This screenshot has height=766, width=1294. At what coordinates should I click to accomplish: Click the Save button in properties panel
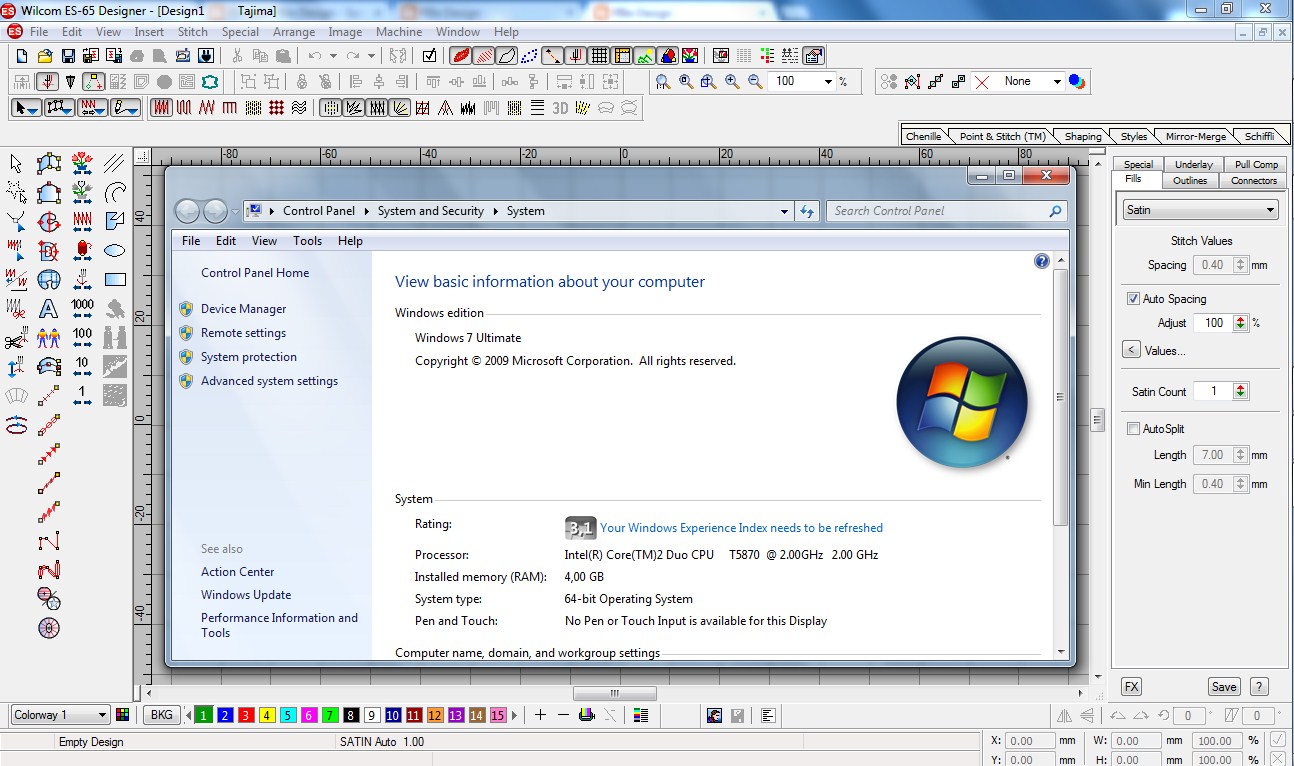pos(1224,687)
